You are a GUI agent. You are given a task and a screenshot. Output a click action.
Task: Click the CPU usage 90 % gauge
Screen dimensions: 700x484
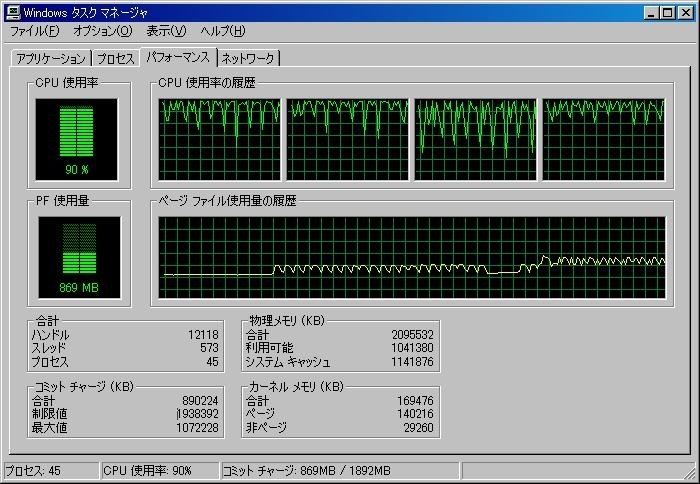[76, 139]
